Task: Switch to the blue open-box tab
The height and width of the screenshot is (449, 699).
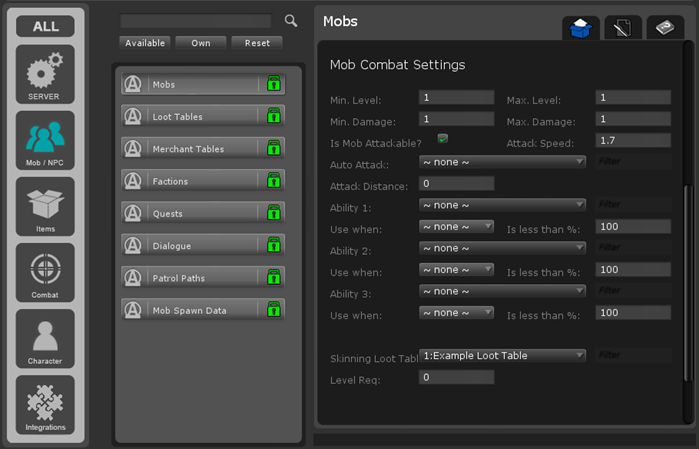Action: pyautogui.click(x=581, y=28)
